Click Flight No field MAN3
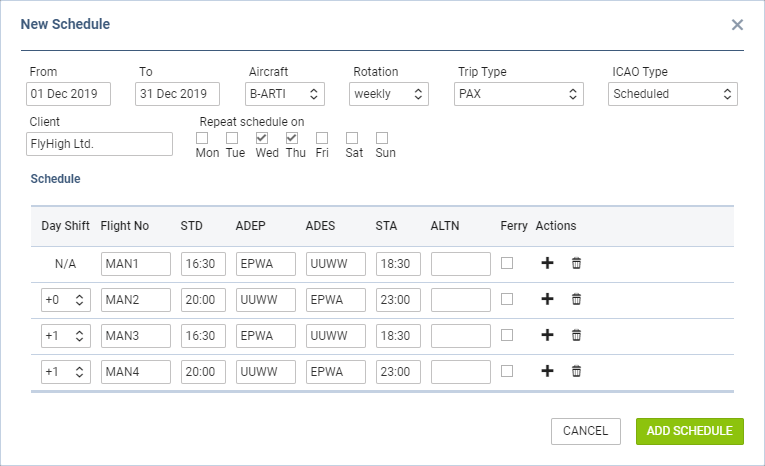 coord(136,336)
